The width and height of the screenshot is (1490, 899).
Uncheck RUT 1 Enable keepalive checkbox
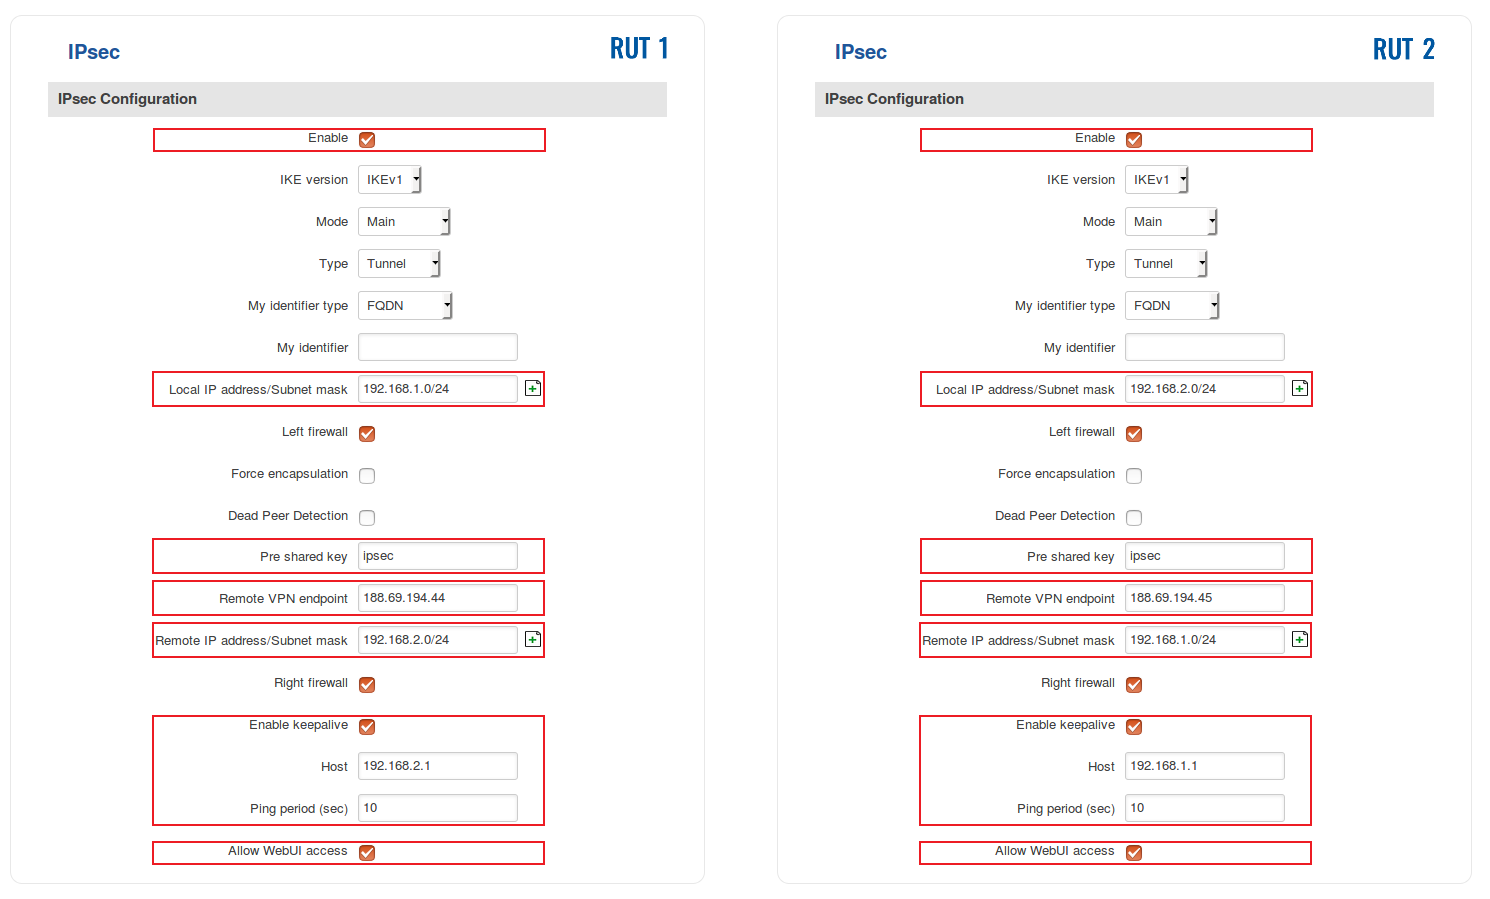pyautogui.click(x=367, y=727)
